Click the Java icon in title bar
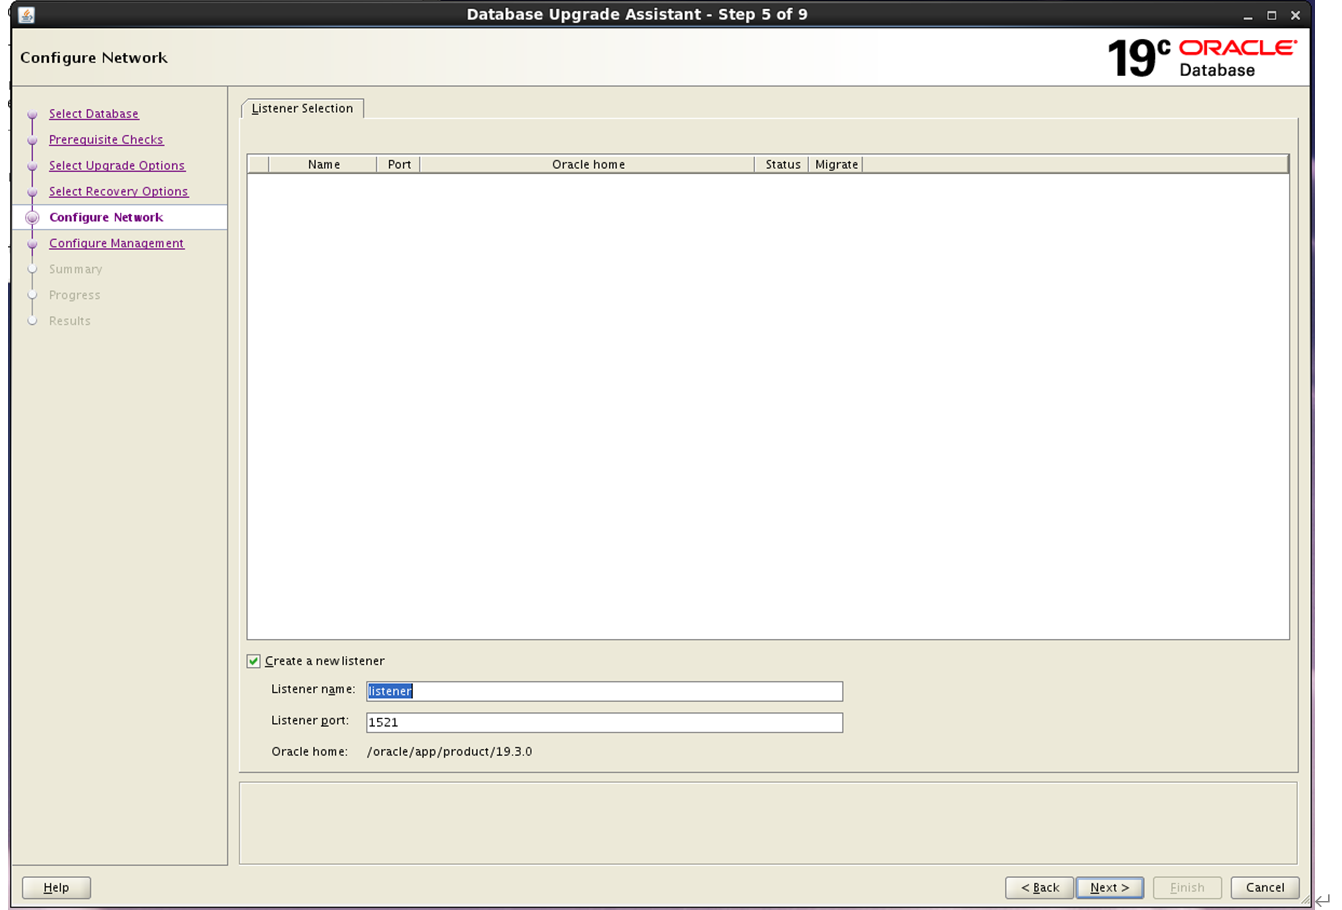The width and height of the screenshot is (1342, 910). pos(27,15)
